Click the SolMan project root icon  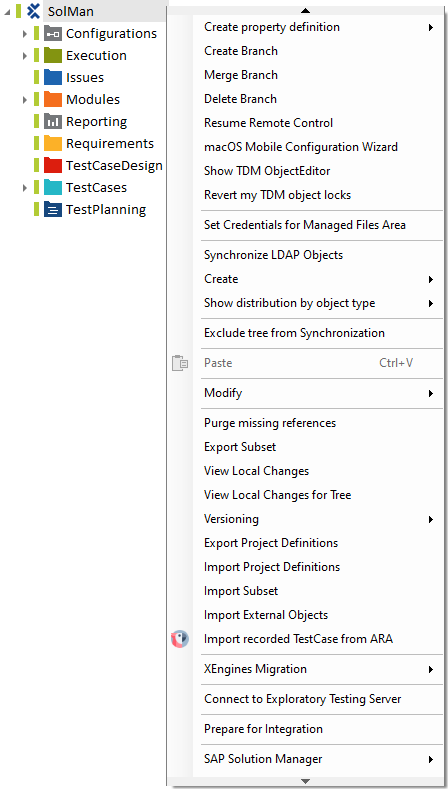click(x=33, y=11)
